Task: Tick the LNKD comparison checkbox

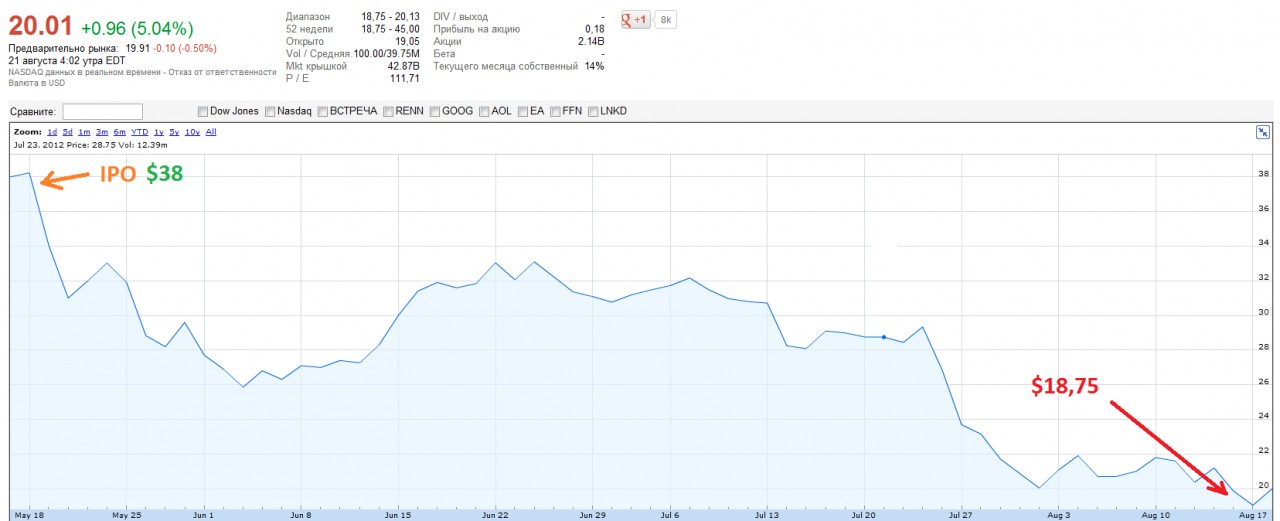Action: click(x=593, y=111)
